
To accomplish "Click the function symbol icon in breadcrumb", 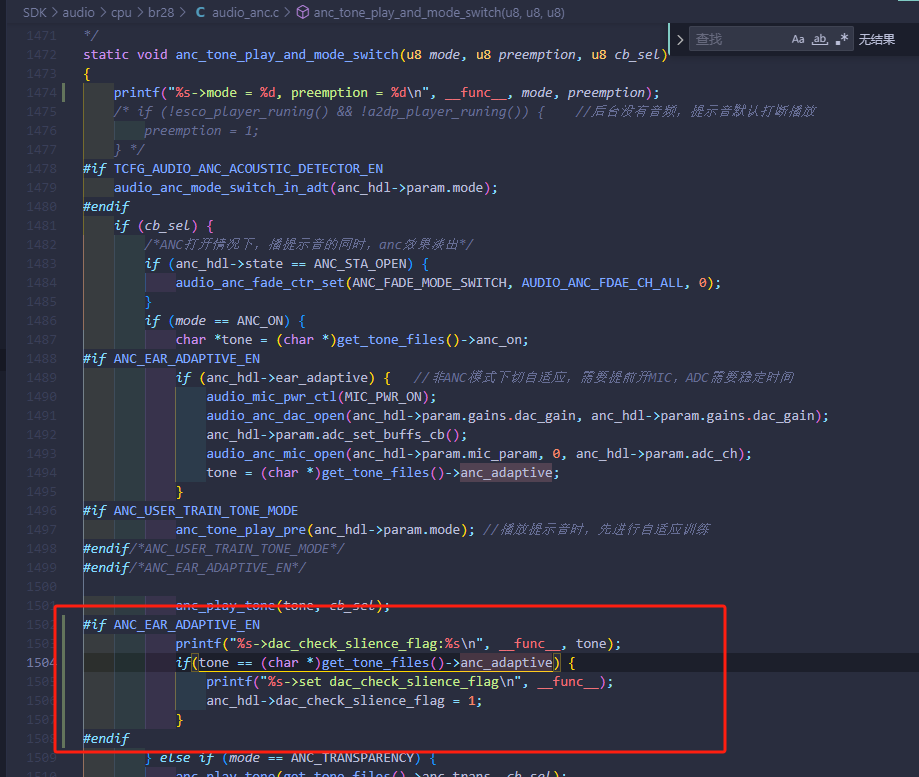I will coord(302,12).
